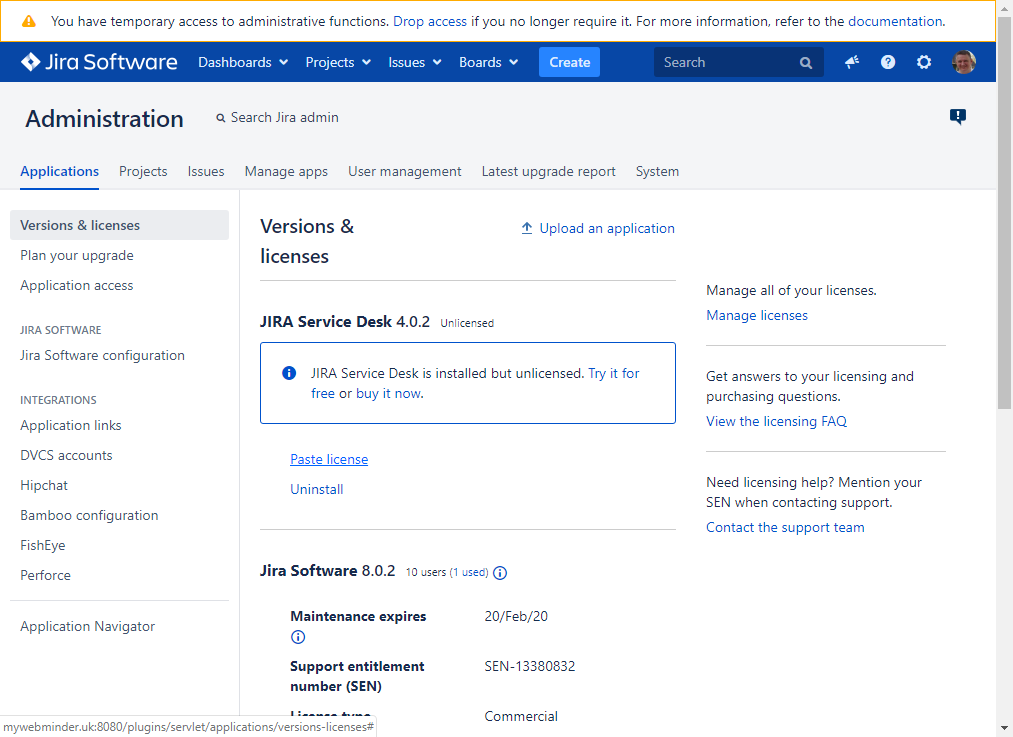
Task: Open the help question mark menu
Action: [x=888, y=62]
